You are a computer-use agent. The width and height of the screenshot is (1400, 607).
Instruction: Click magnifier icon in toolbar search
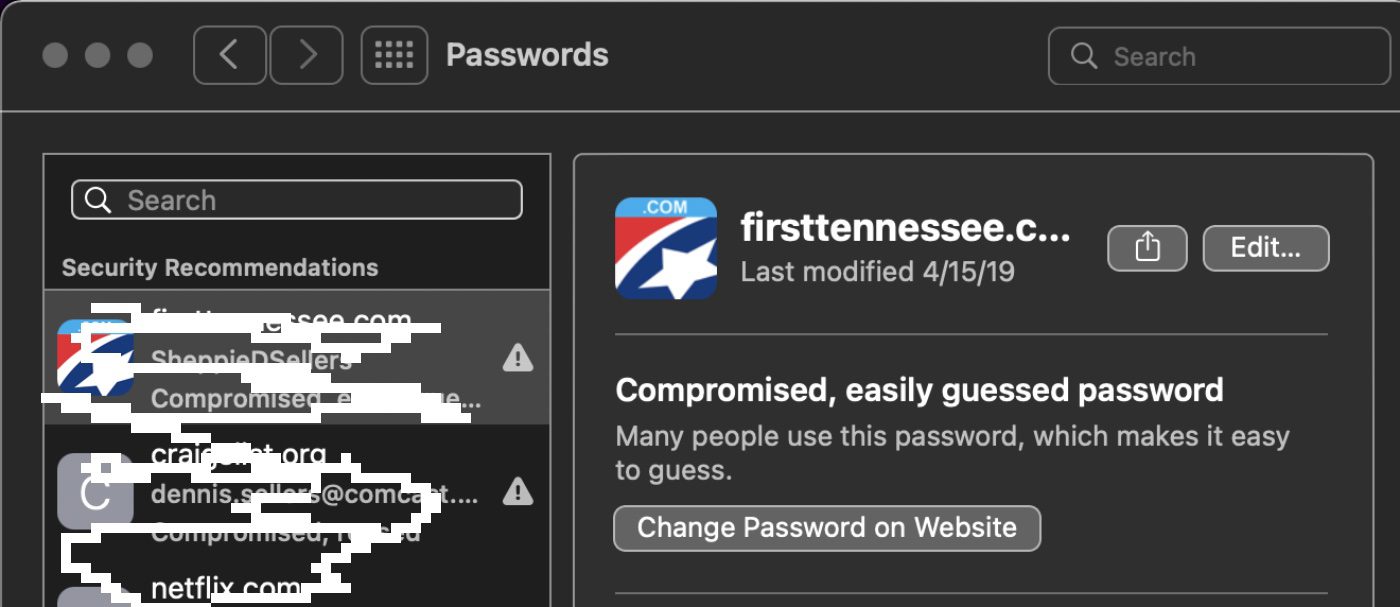pyautogui.click(x=1084, y=56)
